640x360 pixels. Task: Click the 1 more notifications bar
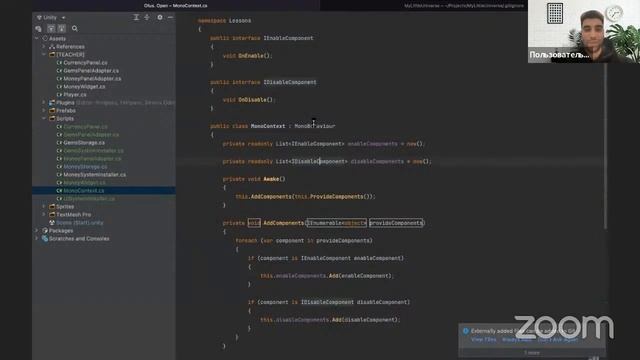pyautogui.click(x=532, y=353)
